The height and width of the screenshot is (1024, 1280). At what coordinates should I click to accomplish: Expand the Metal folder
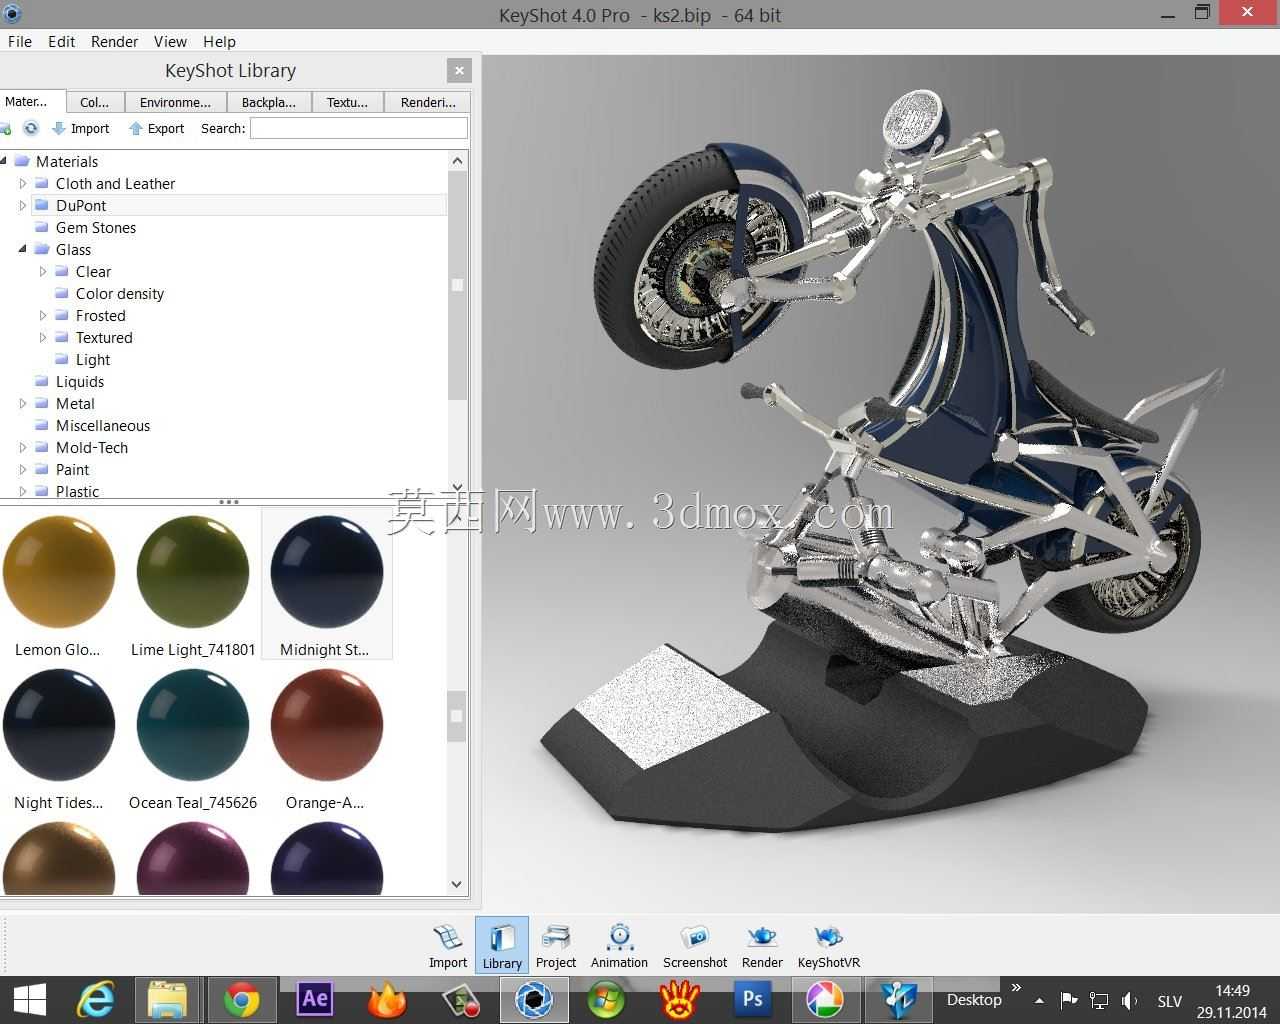[x=22, y=403]
